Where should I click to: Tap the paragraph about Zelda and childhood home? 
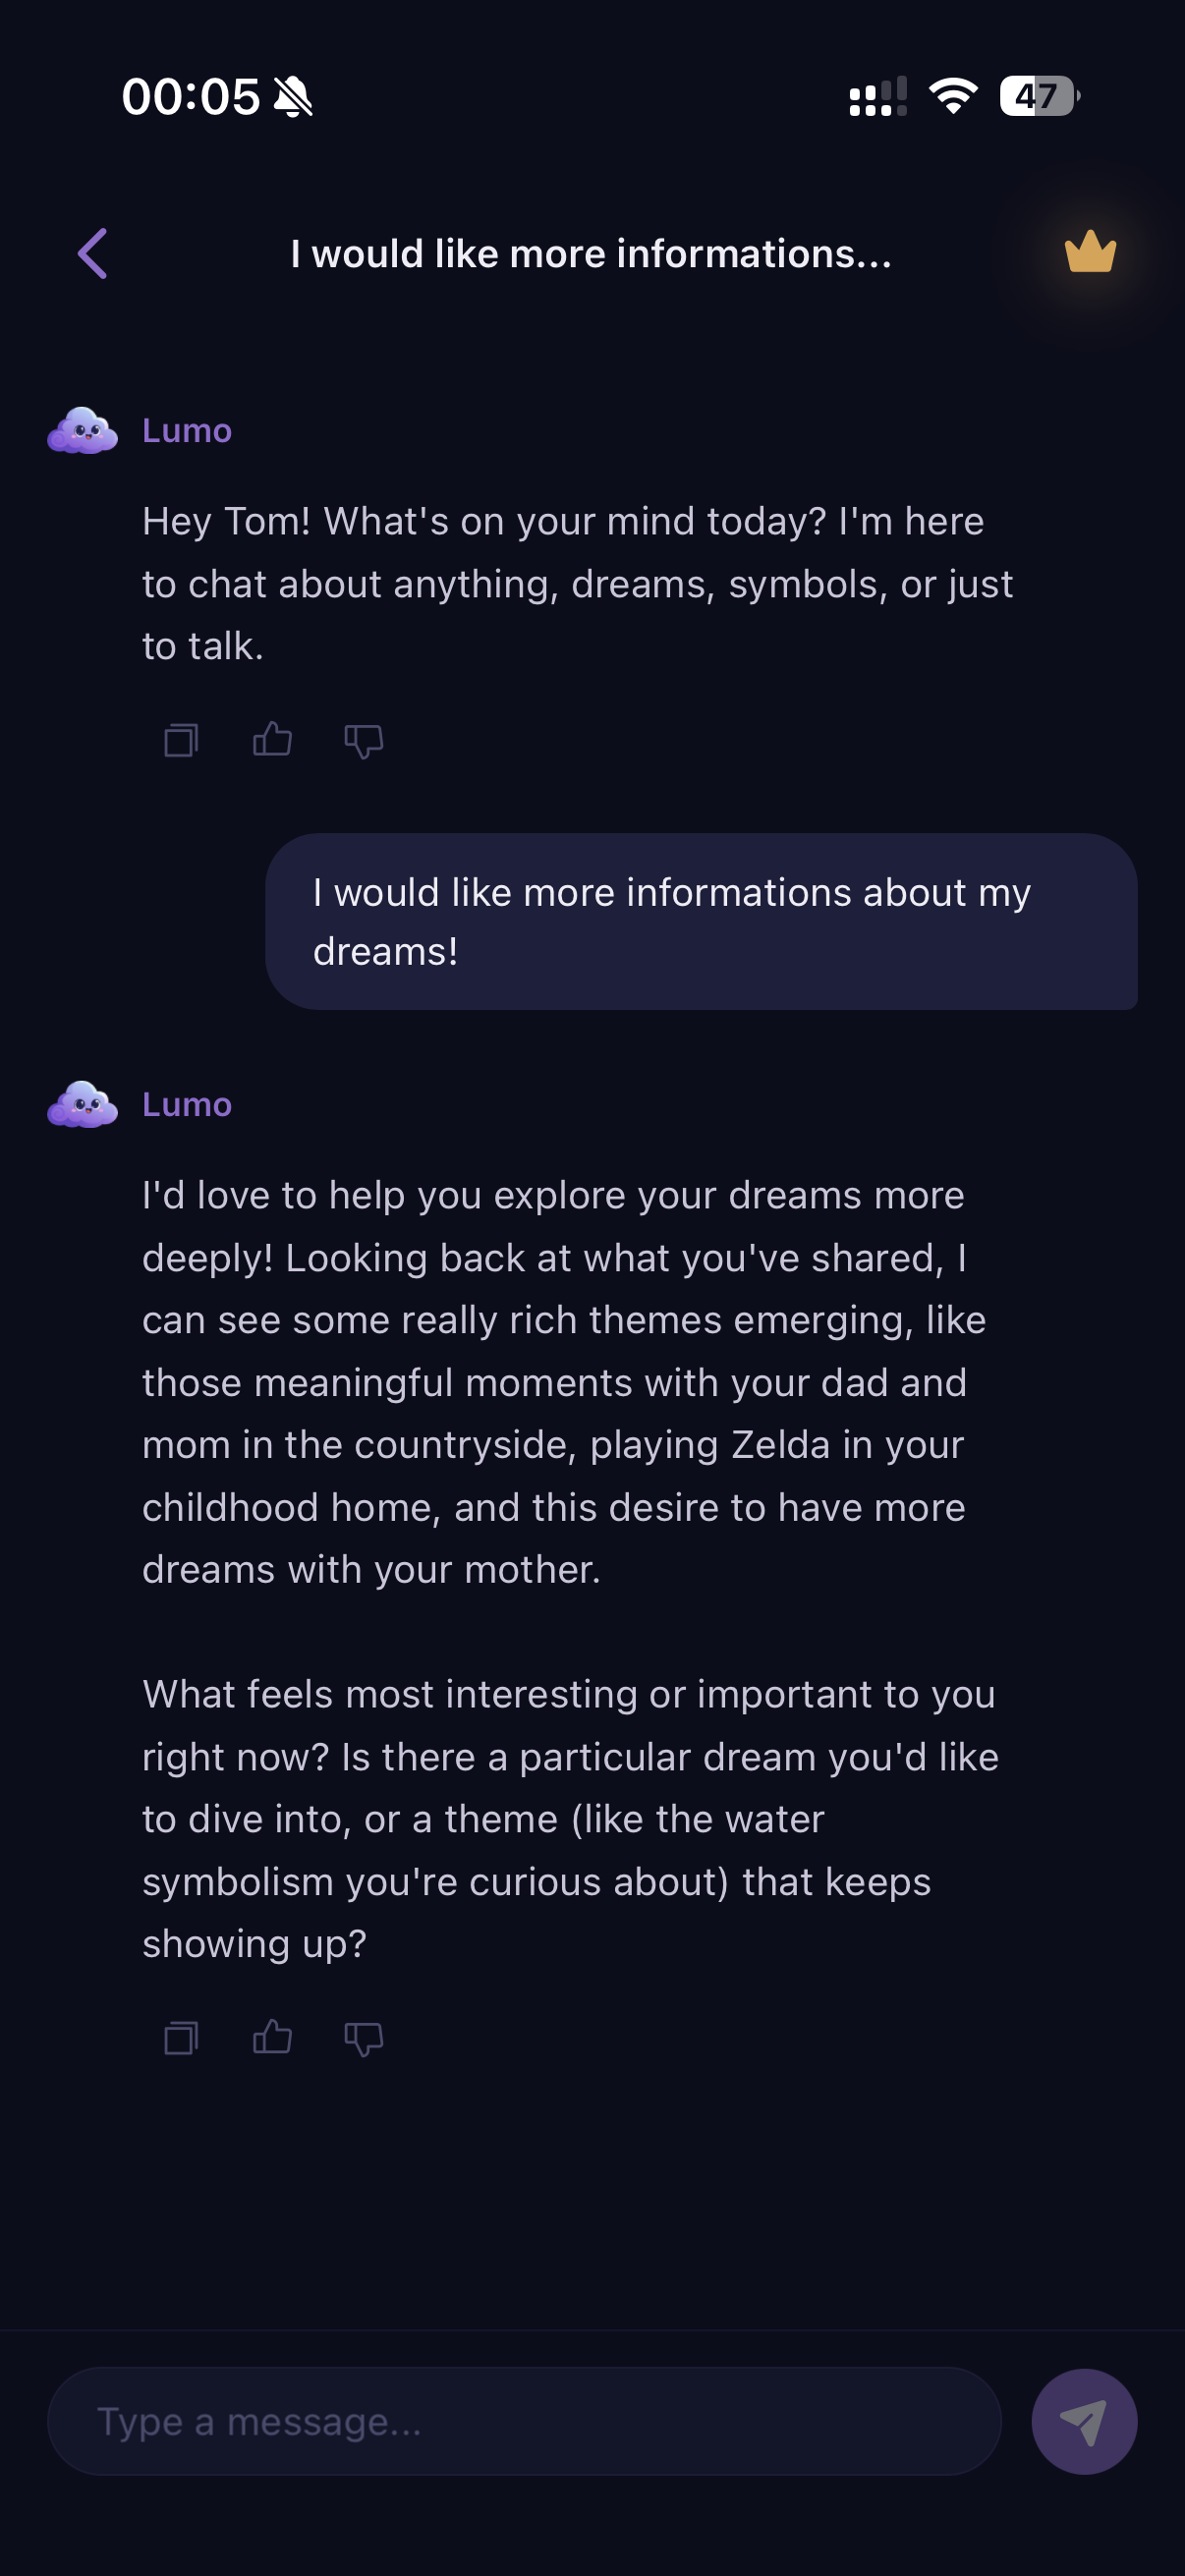tap(563, 1382)
